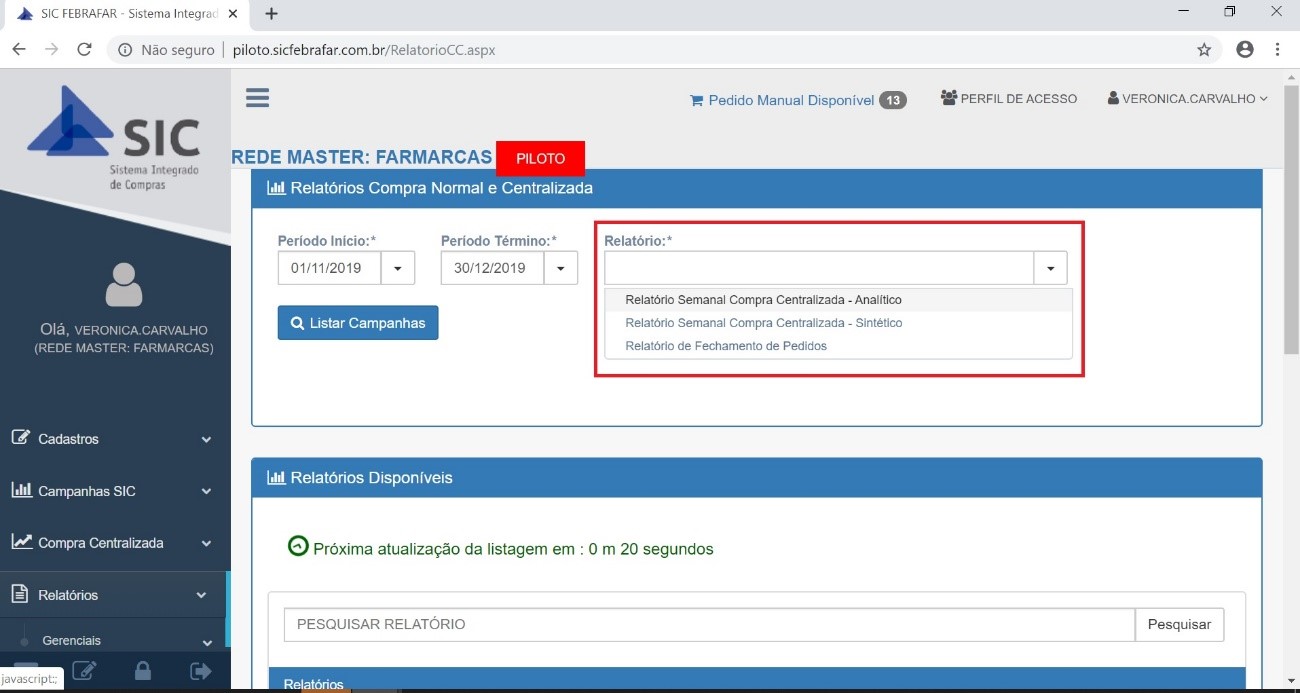
Task: Toggle the hamburger sidebar menu
Action: 257,97
